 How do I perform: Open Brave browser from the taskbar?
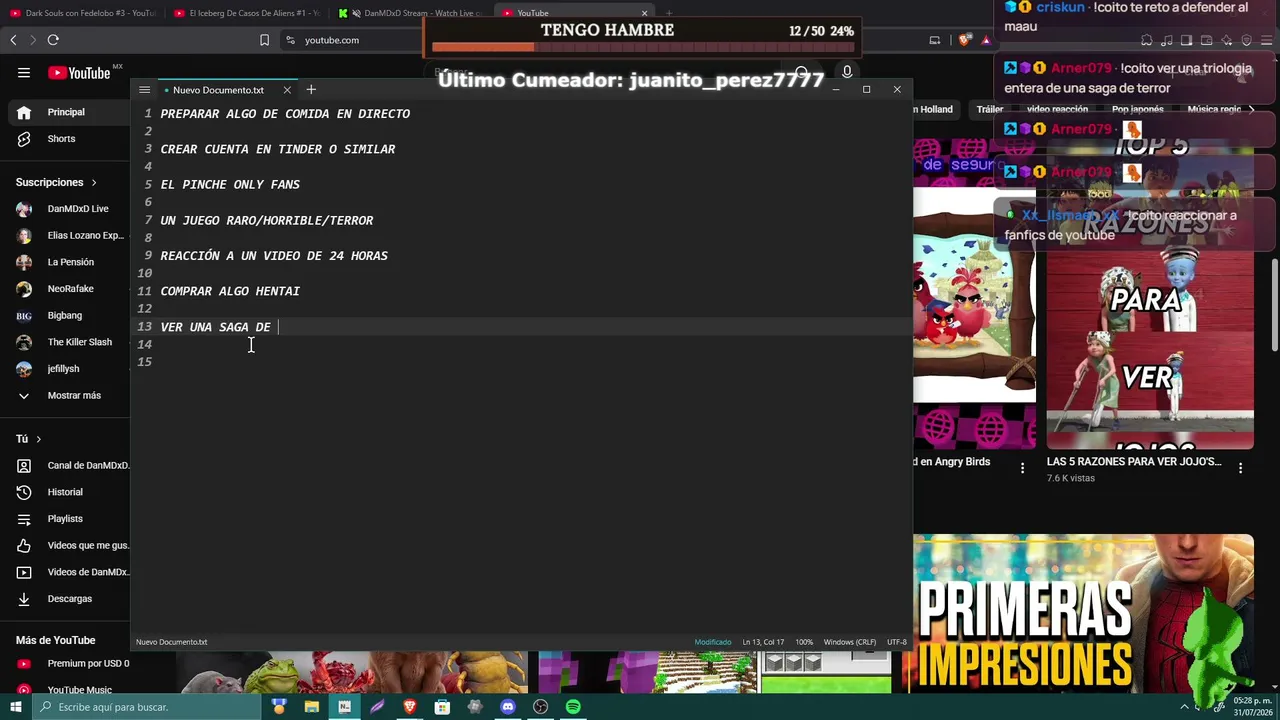[x=410, y=707]
